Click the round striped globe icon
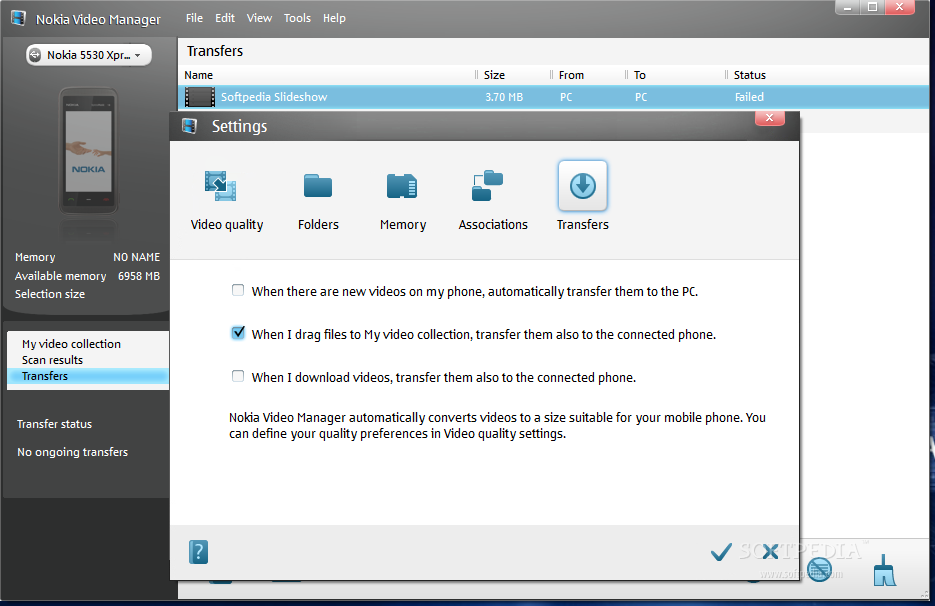 pos(819,570)
